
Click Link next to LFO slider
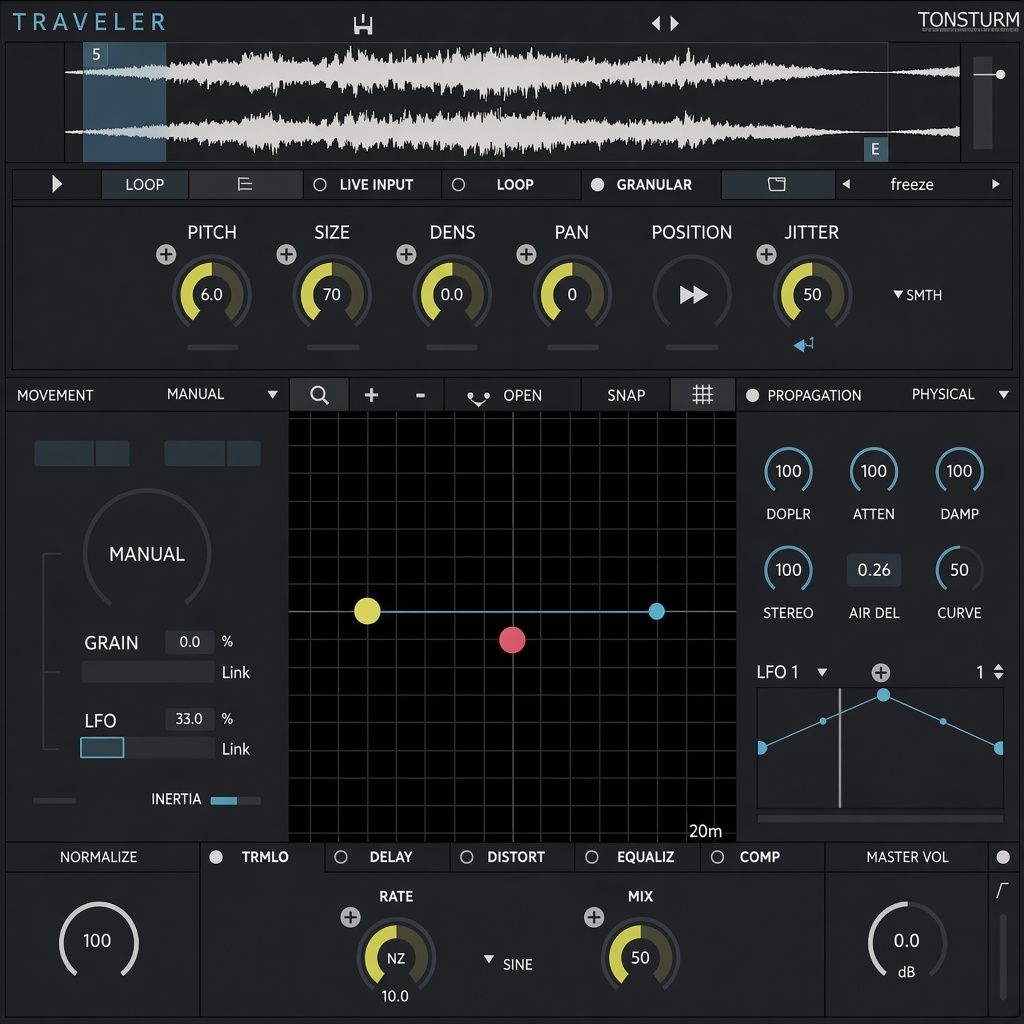(x=236, y=749)
